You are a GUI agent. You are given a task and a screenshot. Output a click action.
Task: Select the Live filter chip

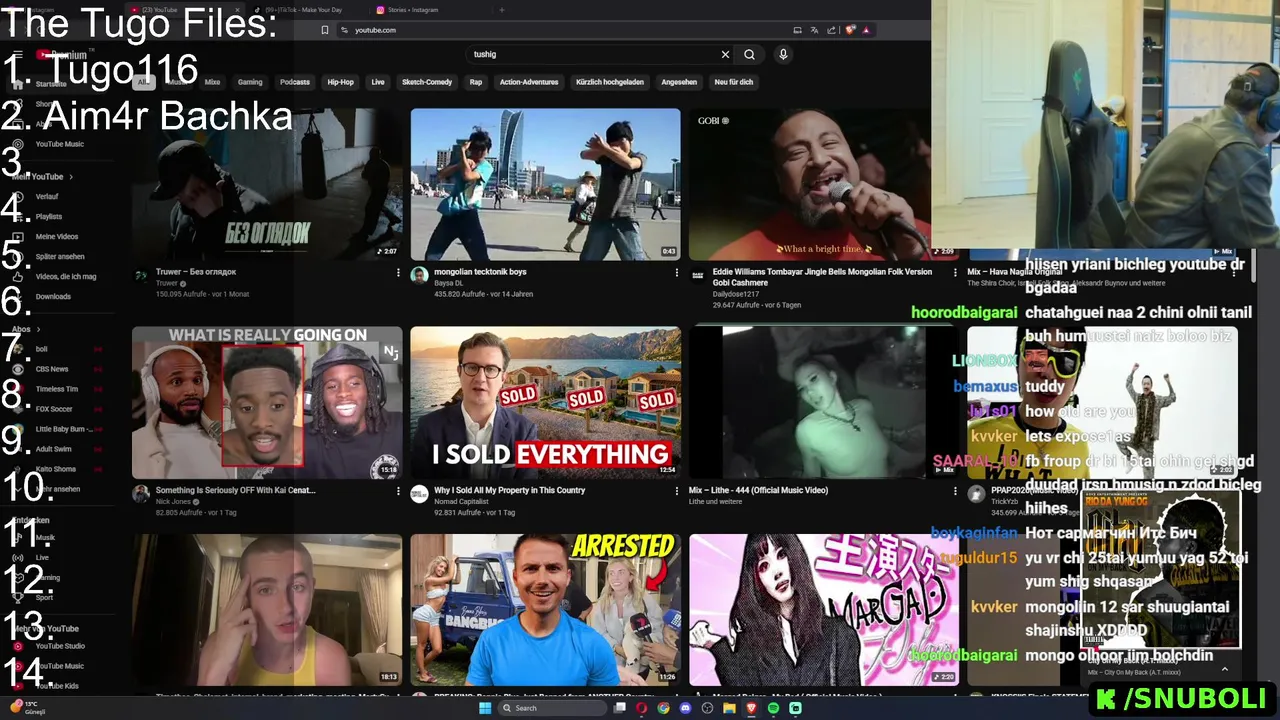[x=378, y=82]
